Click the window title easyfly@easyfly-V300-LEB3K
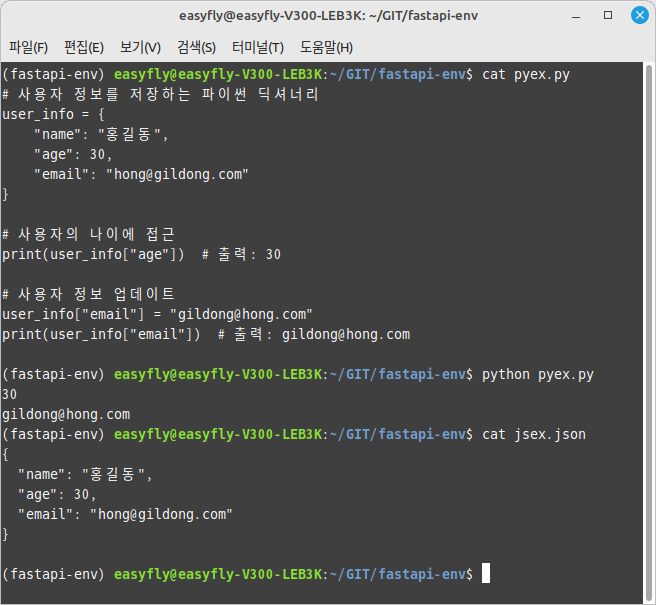Image resolution: width=656 pixels, height=605 pixels. (328, 15)
